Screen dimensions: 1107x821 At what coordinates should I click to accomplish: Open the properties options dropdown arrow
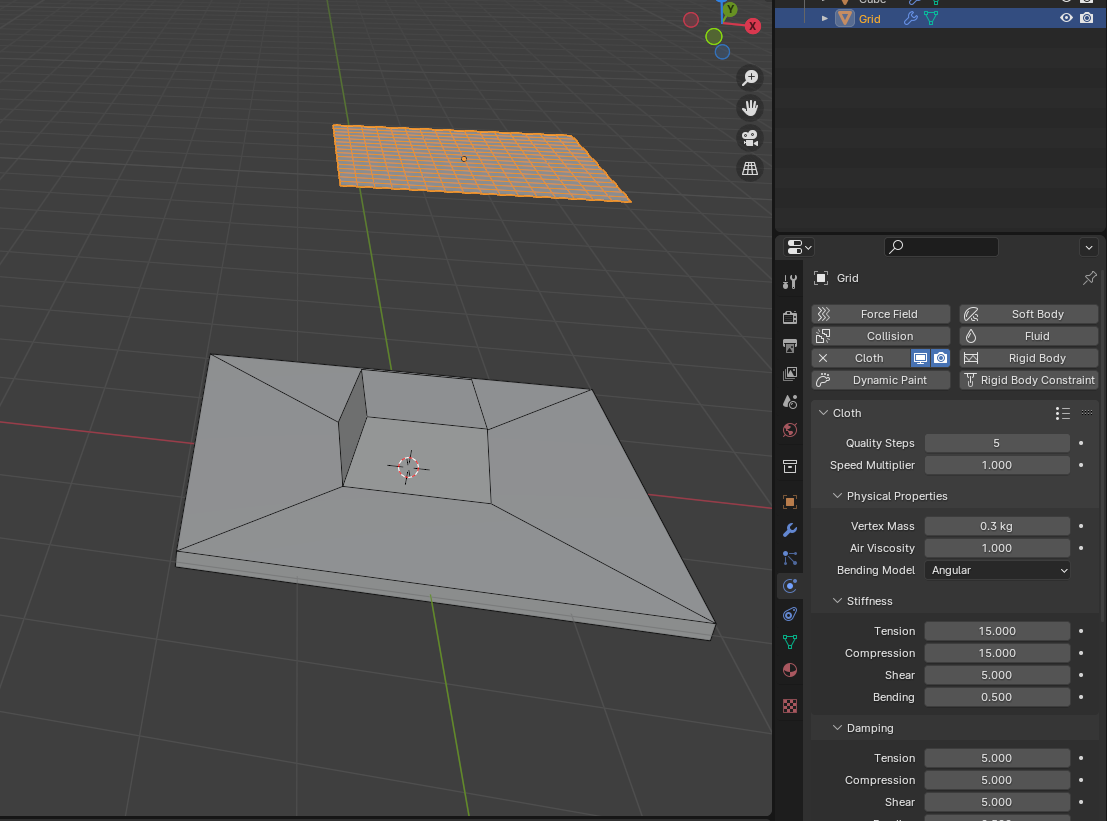(1089, 248)
